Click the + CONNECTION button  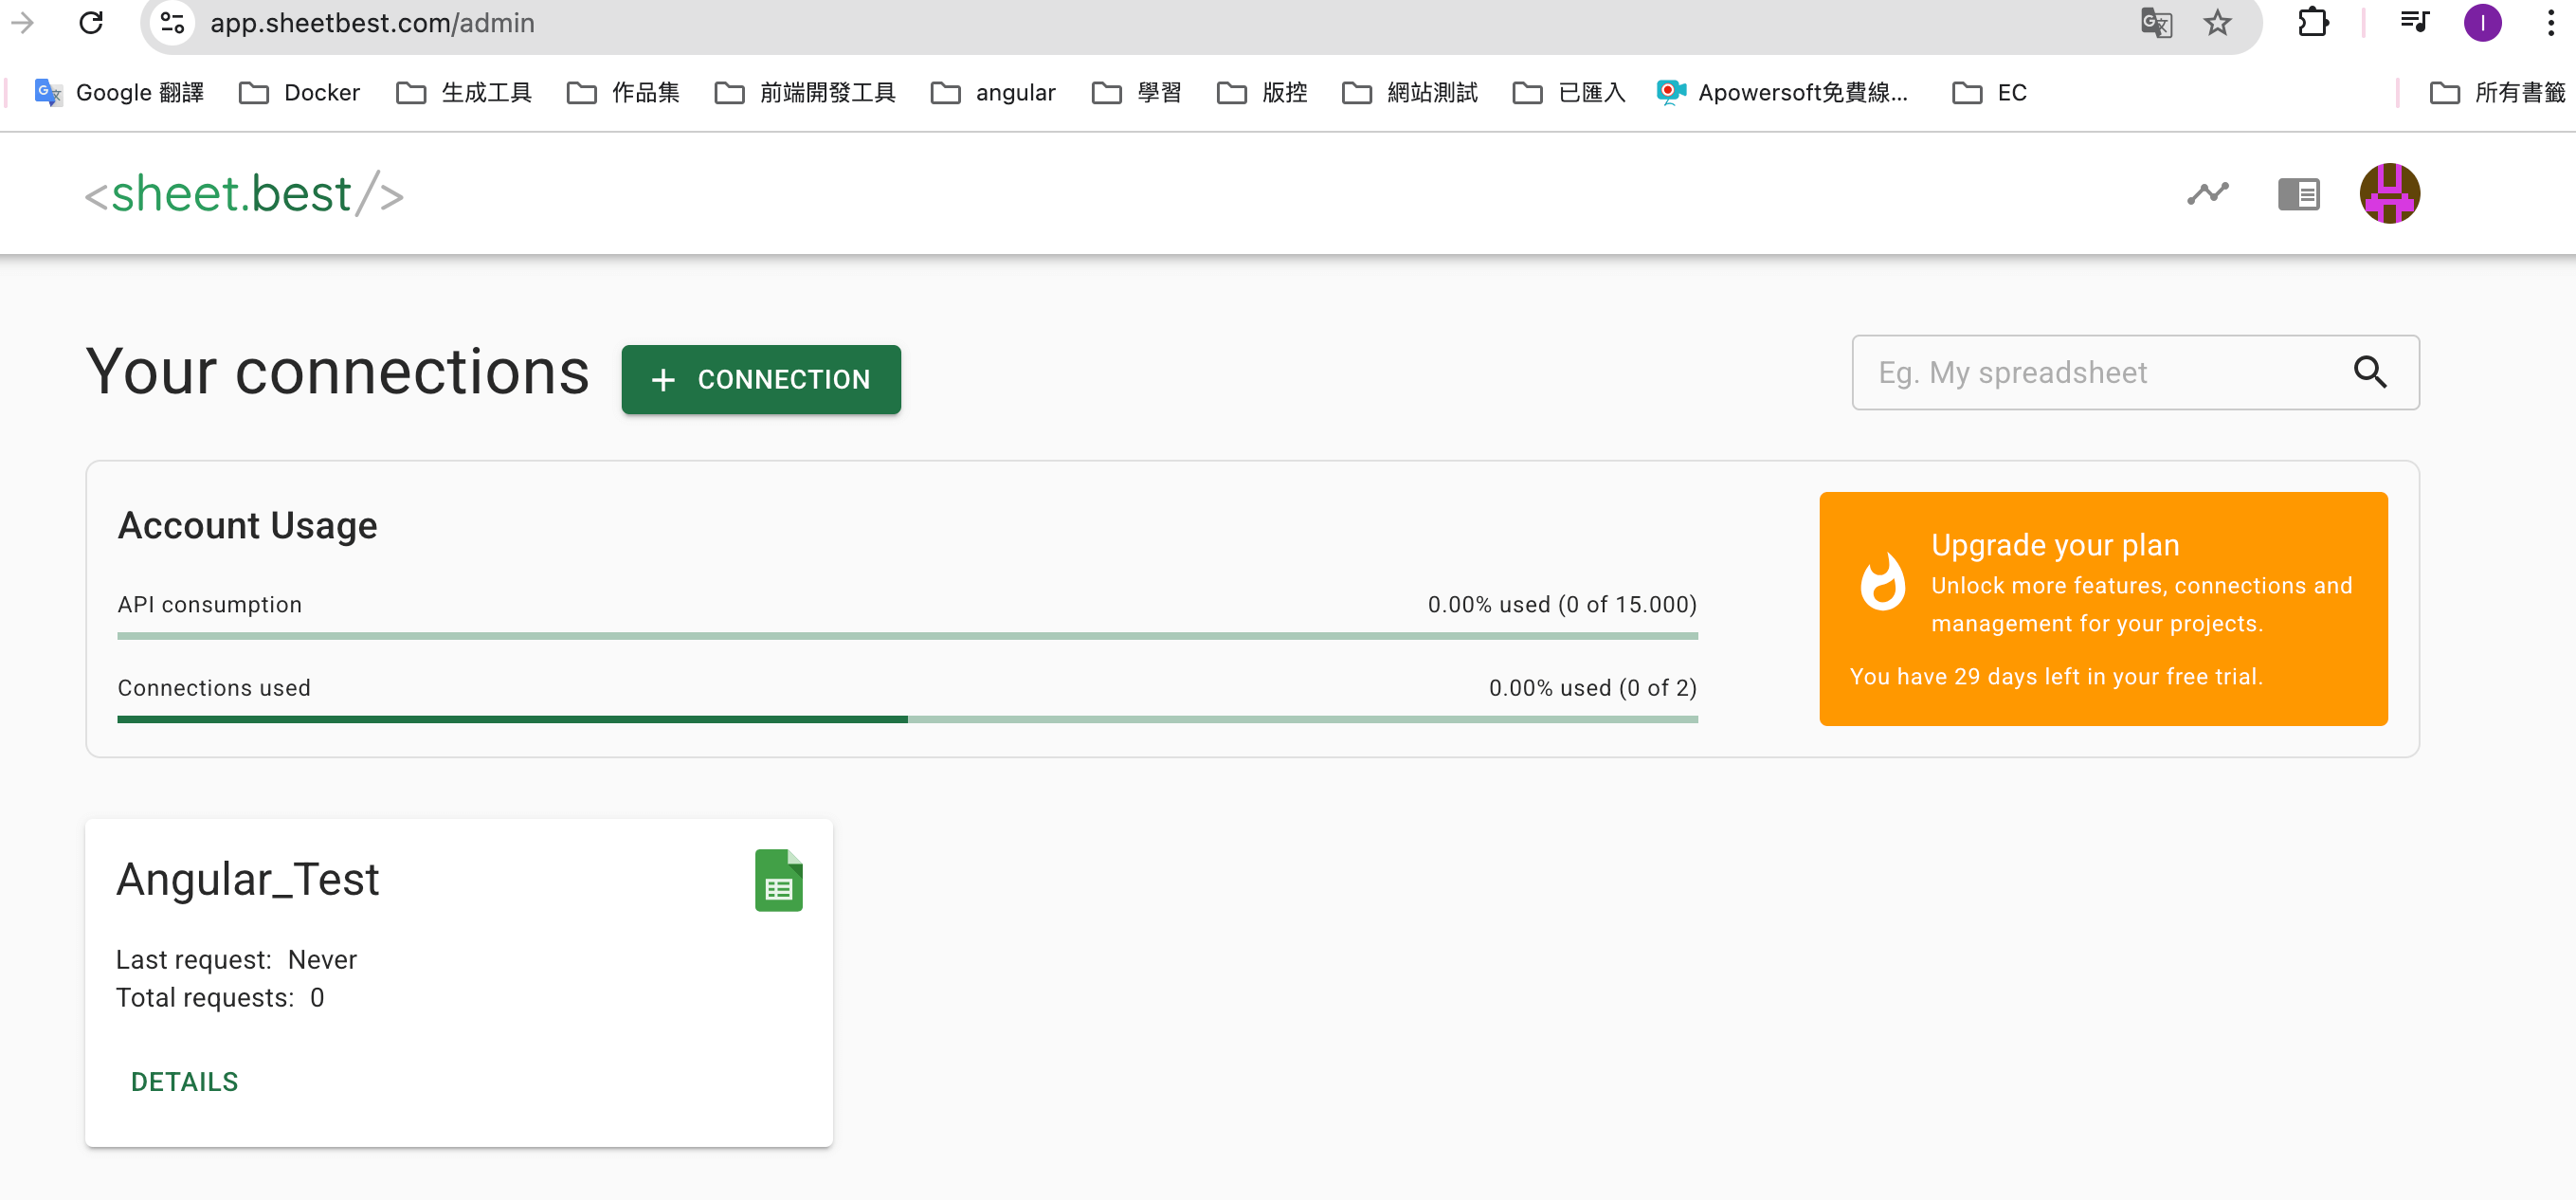point(761,380)
